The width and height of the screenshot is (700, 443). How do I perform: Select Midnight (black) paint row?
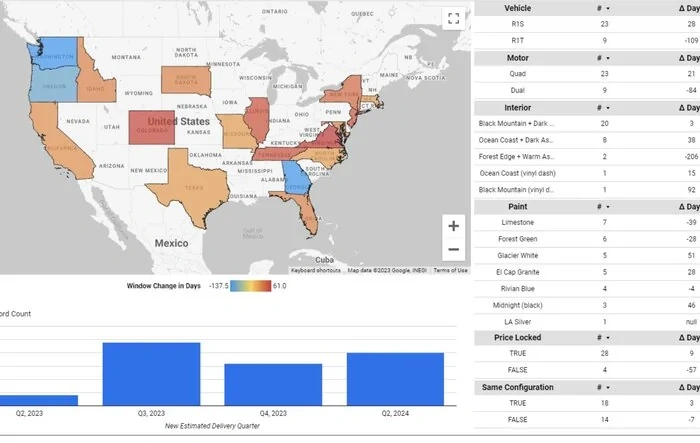tap(587, 305)
